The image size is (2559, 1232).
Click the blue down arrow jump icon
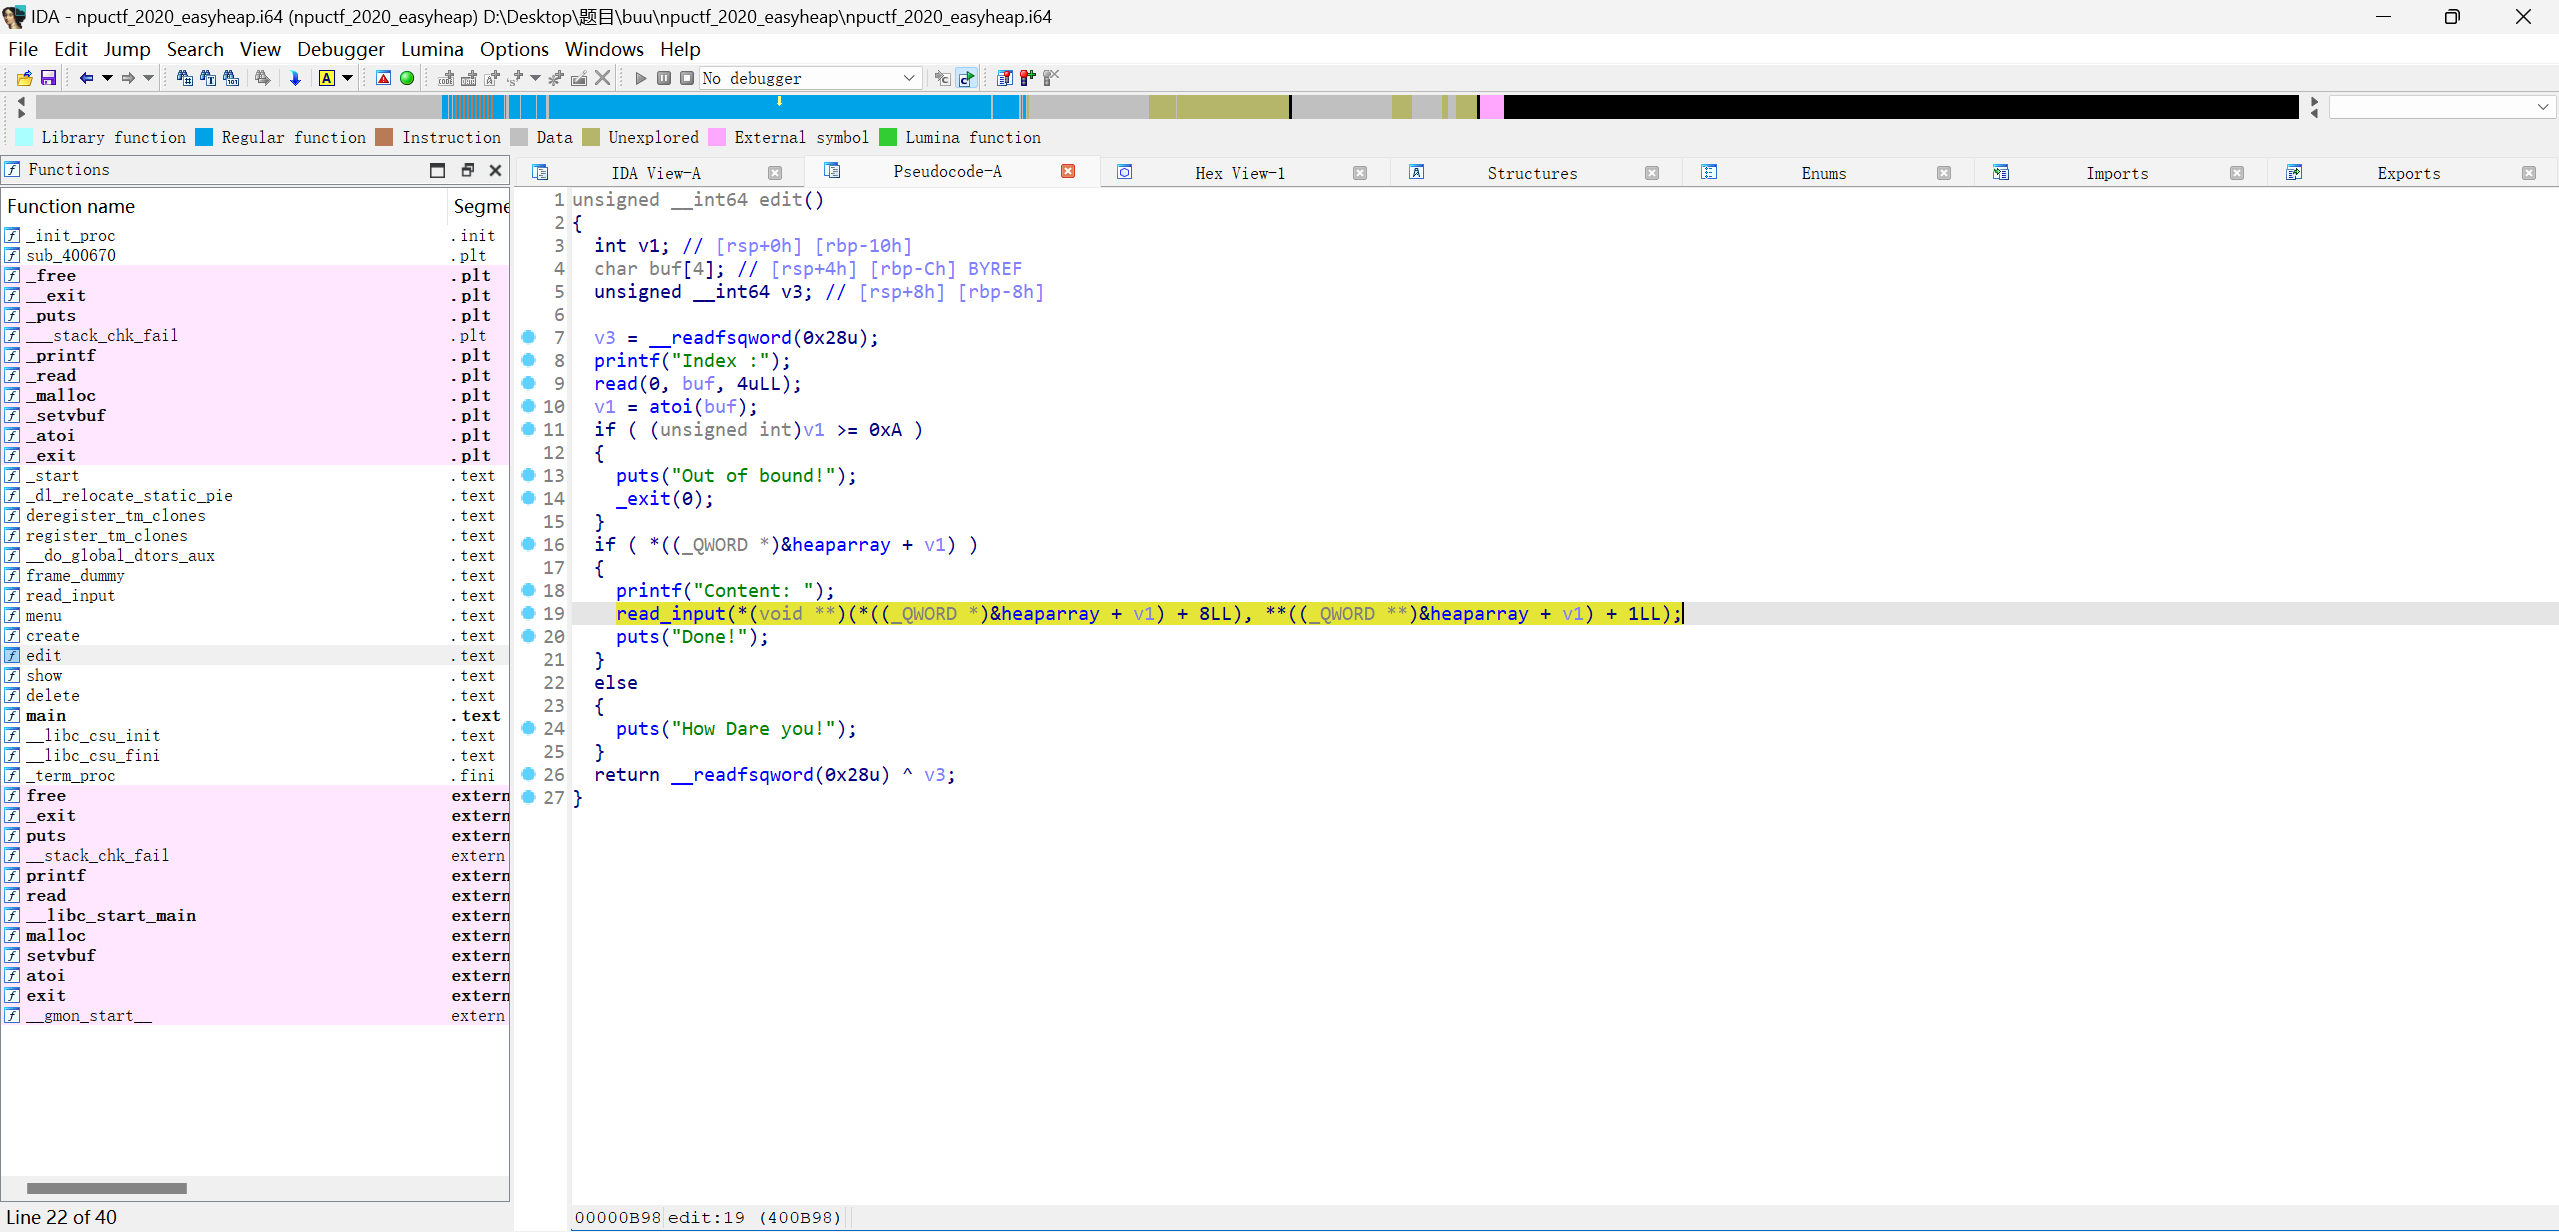click(295, 78)
